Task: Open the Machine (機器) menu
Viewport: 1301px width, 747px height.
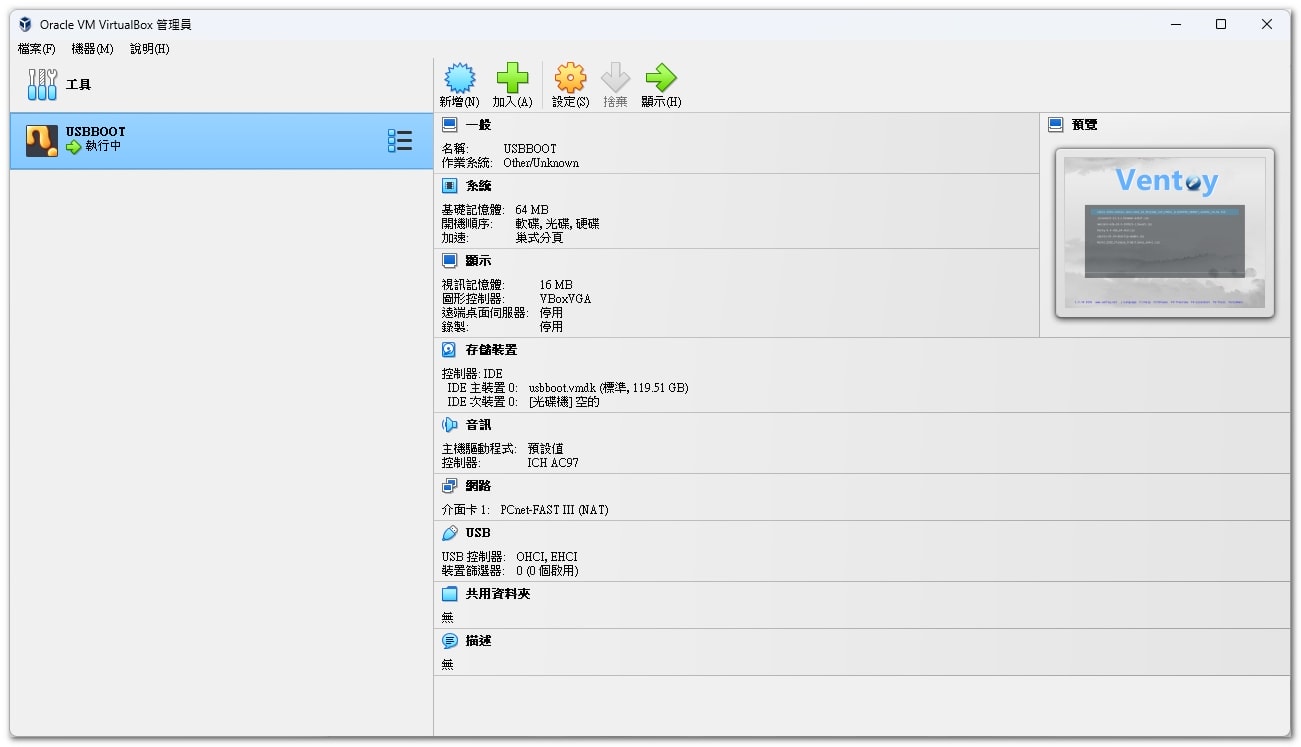Action: pos(92,49)
